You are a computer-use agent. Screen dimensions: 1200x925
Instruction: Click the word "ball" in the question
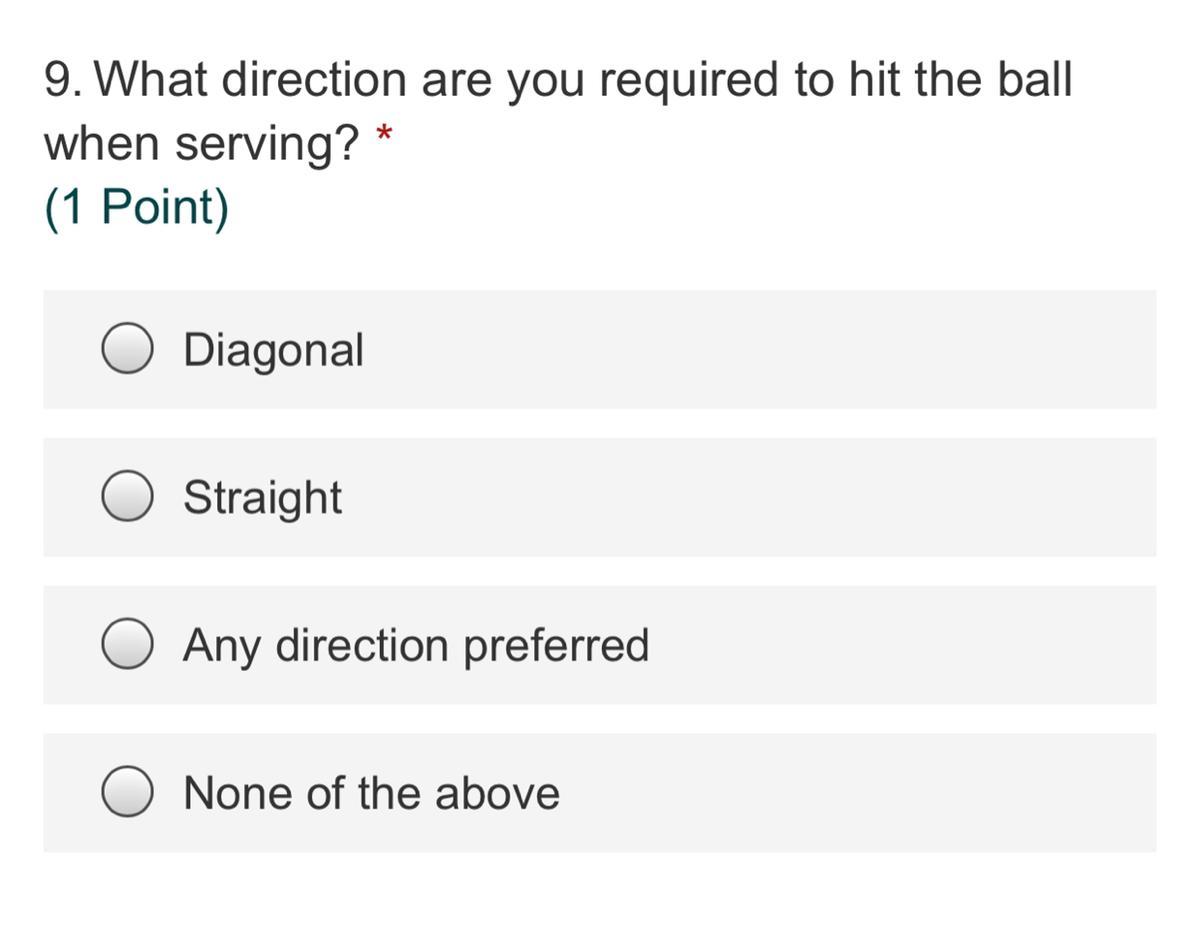(x=1034, y=80)
